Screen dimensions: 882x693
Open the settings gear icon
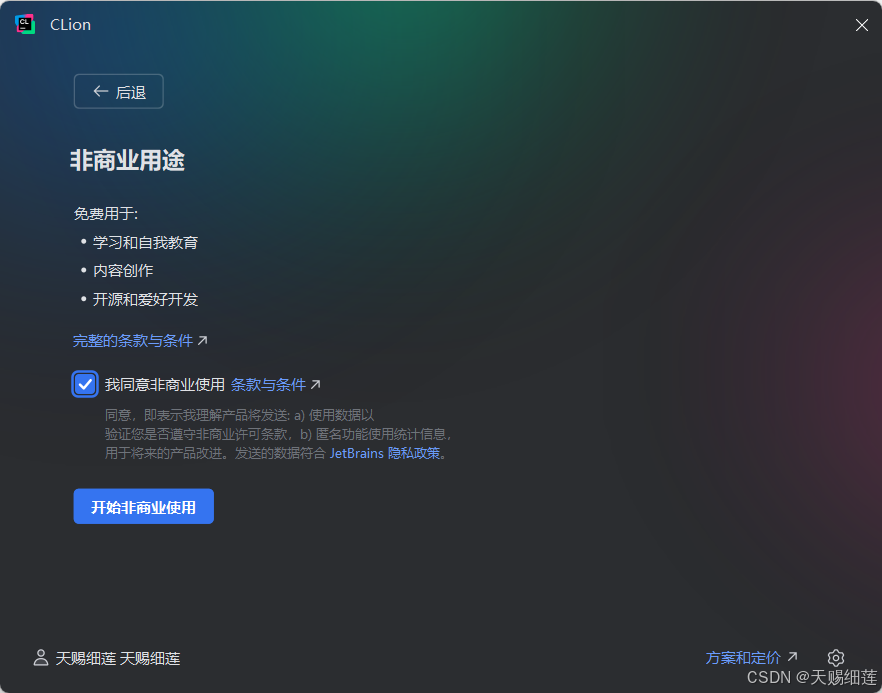[x=836, y=658]
